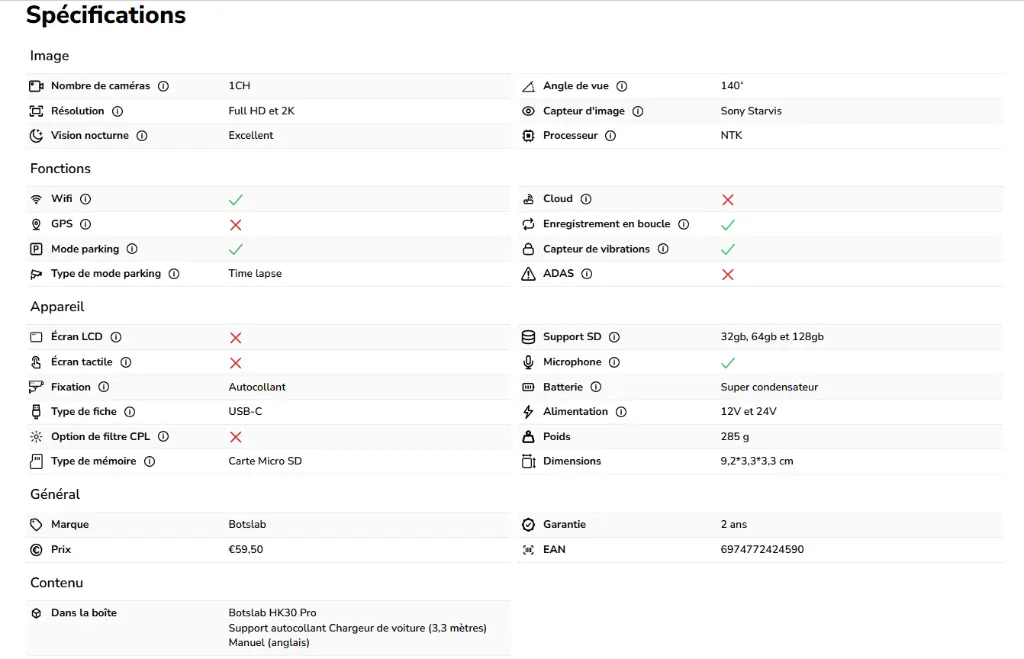Click the tag icon beside Marque
Image resolution: width=1024 pixels, height=659 pixels.
pyautogui.click(x=37, y=524)
